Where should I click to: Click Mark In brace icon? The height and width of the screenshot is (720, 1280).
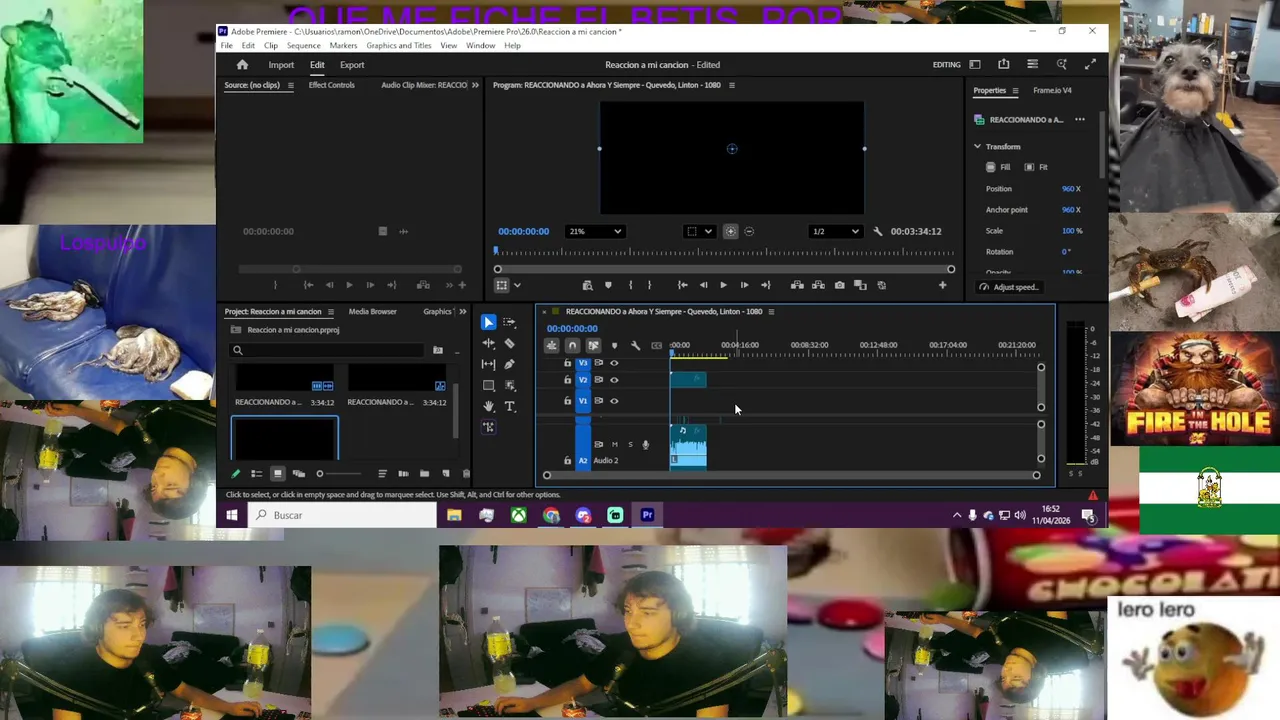pyautogui.click(x=630, y=285)
